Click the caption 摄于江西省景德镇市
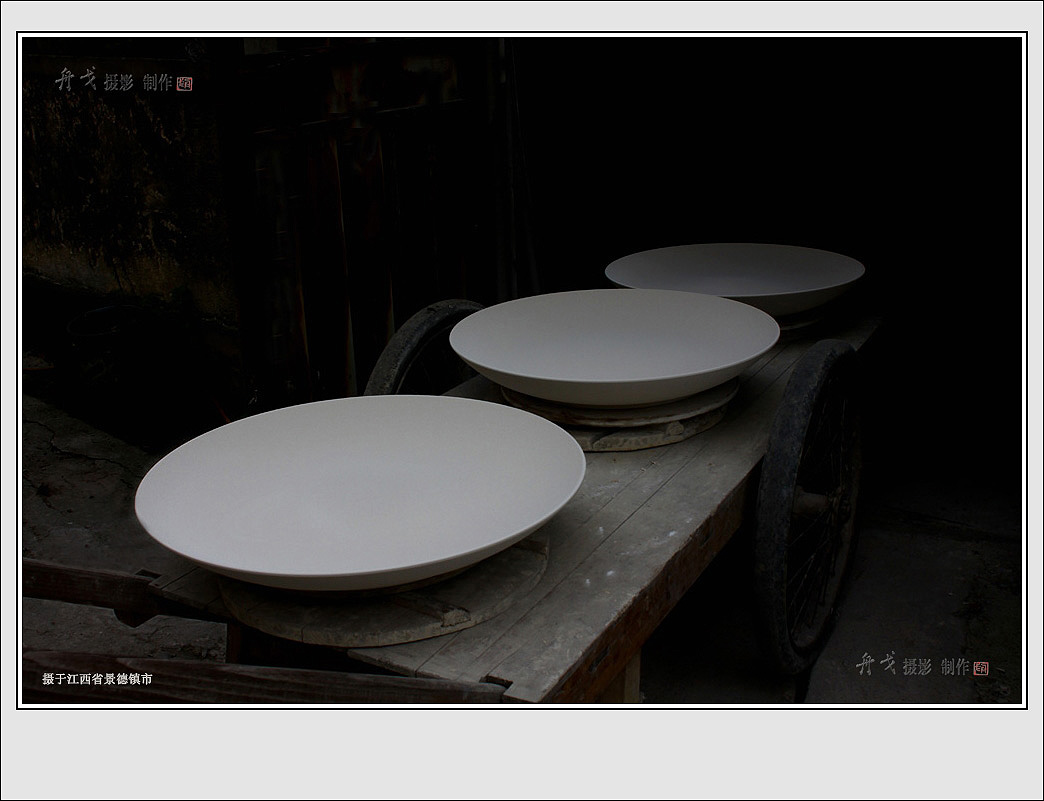 click(x=97, y=679)
